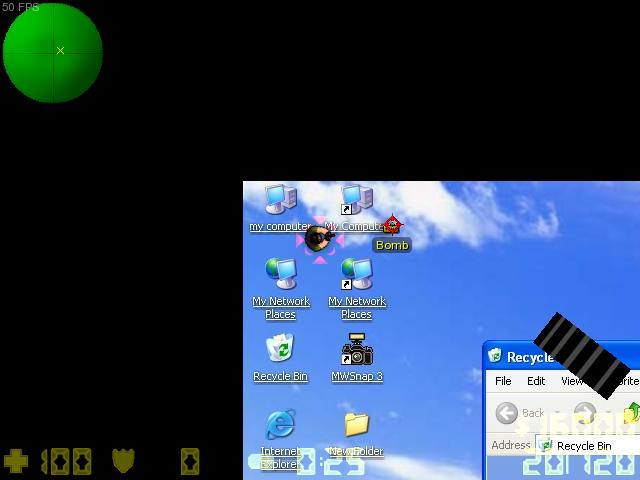Click the Recycle Bin window title bar icon
Viewport: 640px width, 480px height.
pyautogui.click(x=495, y=356)
